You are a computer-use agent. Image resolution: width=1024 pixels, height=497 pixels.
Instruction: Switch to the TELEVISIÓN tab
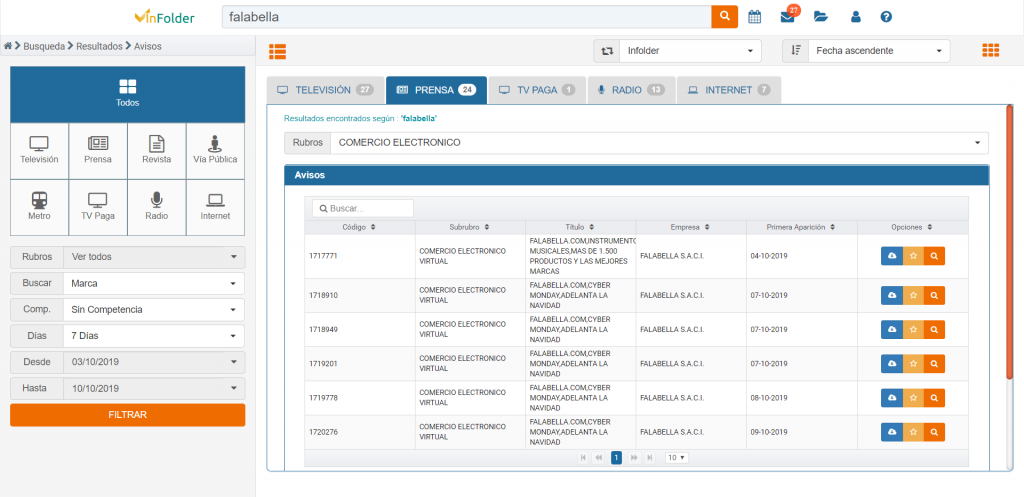tap(325, 90)
